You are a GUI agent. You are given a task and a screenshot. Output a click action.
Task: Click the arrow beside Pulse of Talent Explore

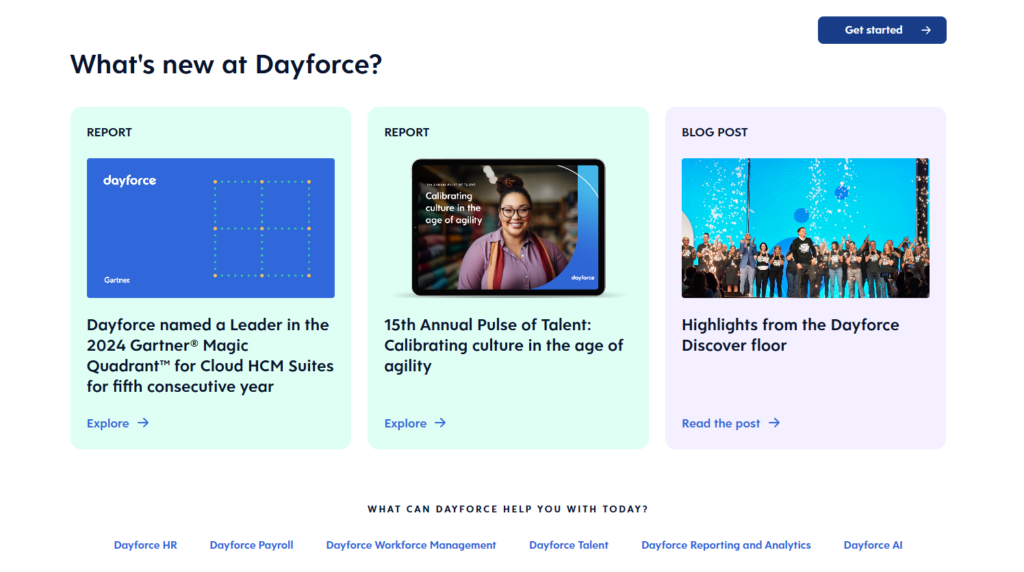pyautogui.click(x=440, y=423)
